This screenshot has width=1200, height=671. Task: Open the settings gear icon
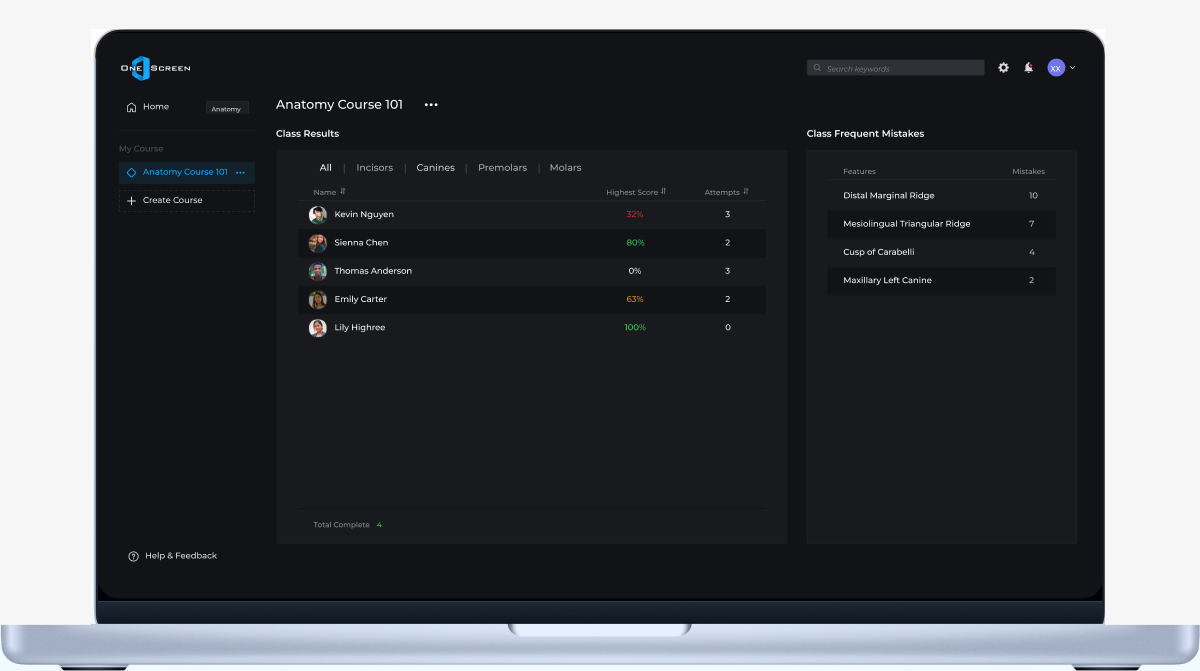(x=1004, y=68)
